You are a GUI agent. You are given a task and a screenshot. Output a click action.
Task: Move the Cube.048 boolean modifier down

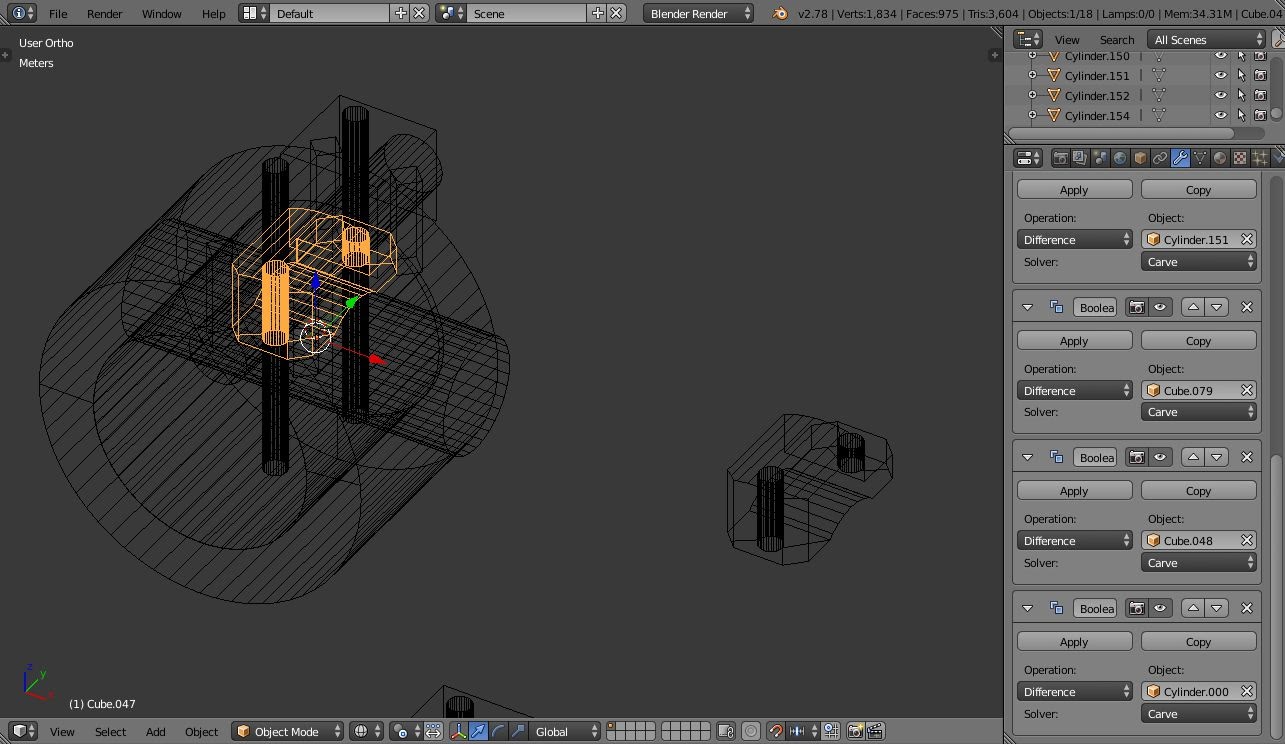coord(1217,457)
